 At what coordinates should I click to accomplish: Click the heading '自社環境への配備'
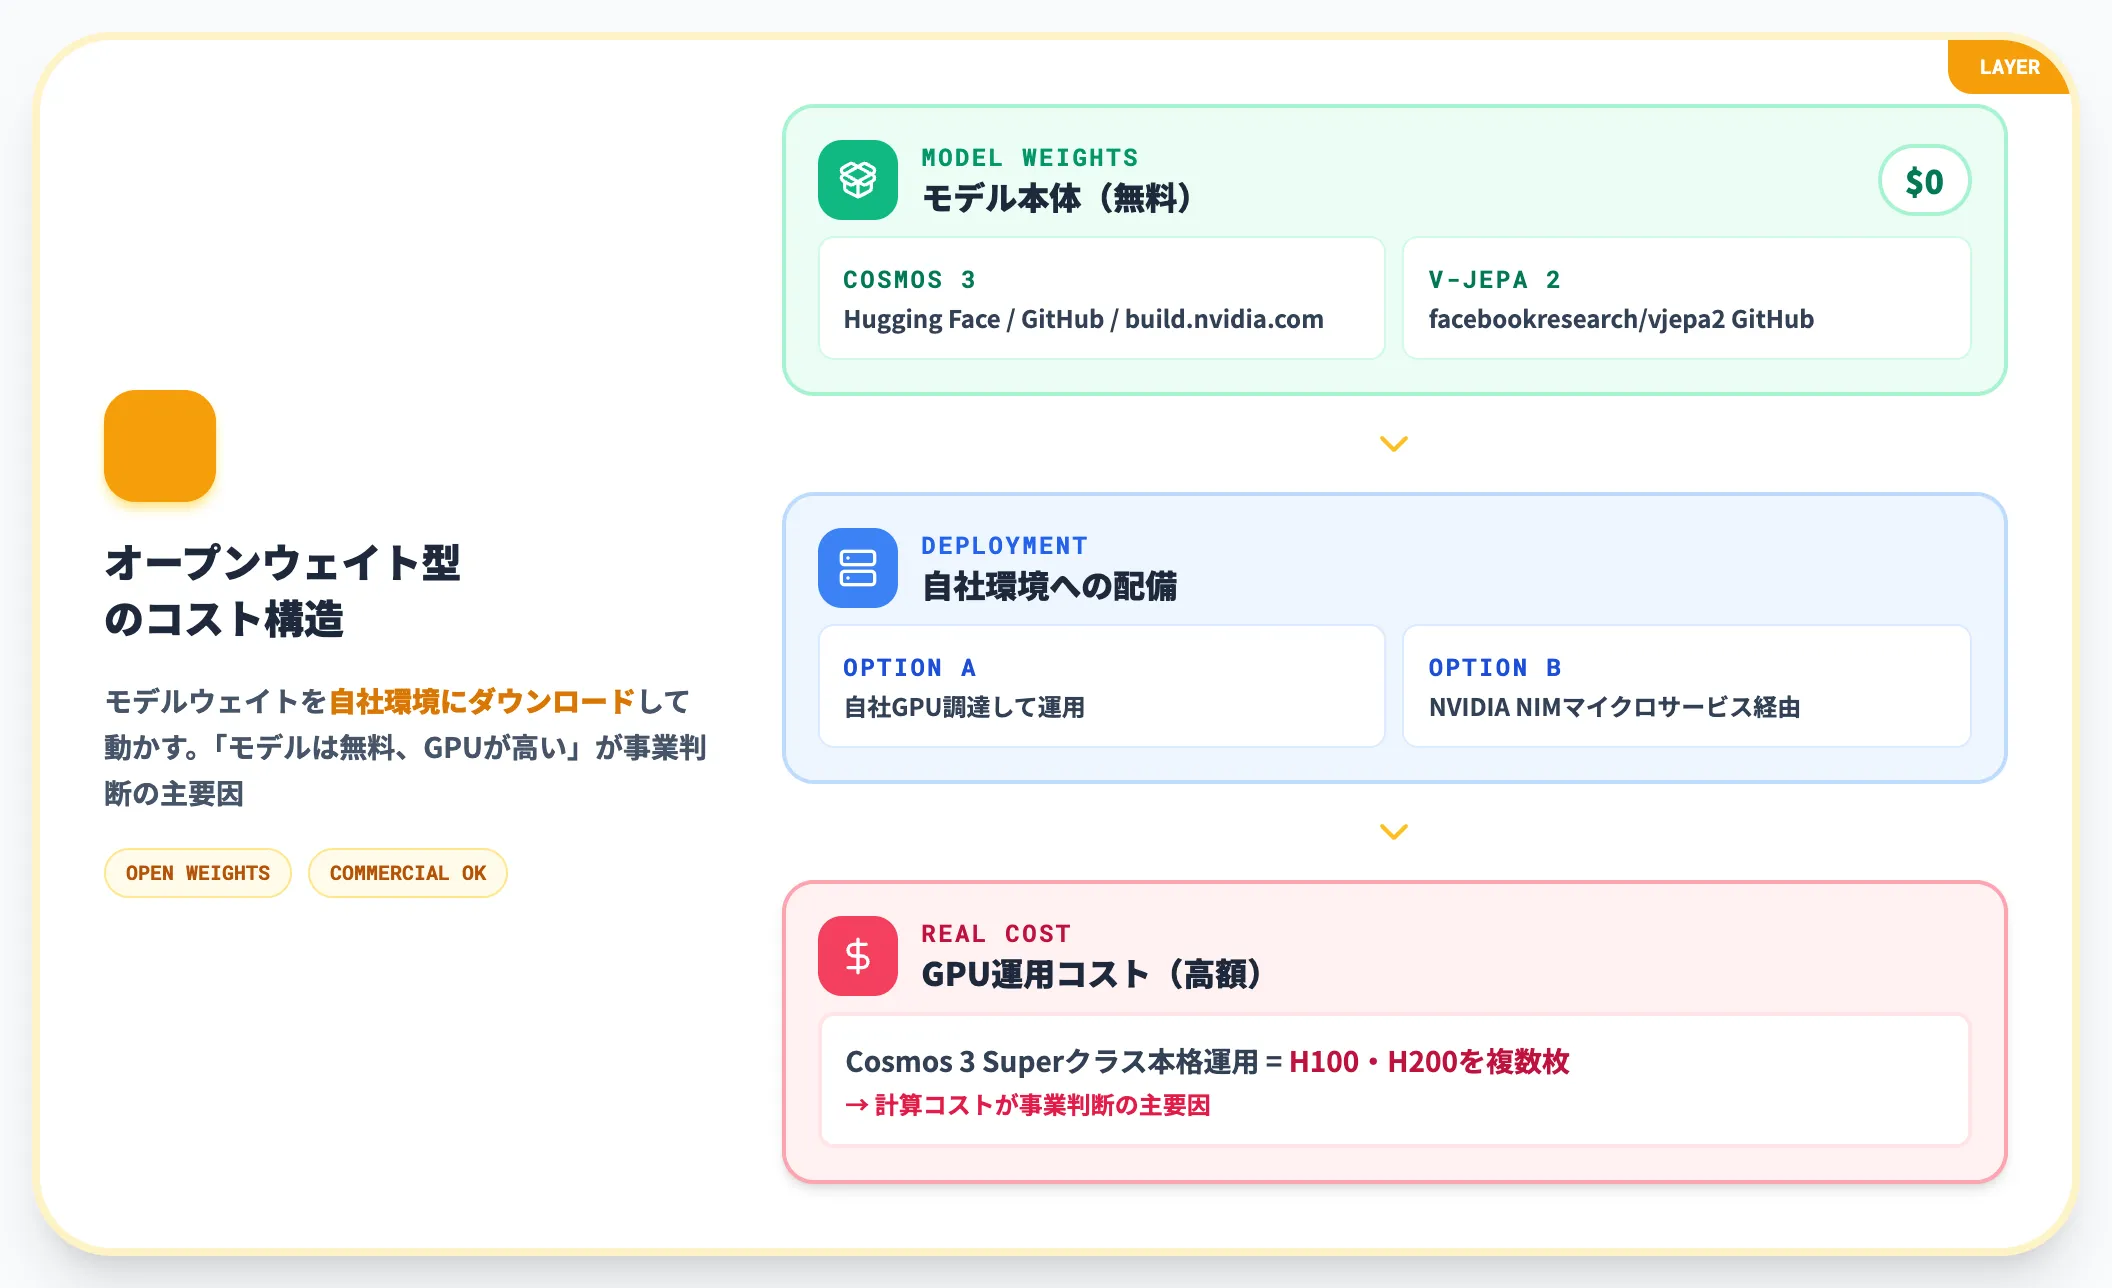pyautogui.click(x=1049, y=586)
